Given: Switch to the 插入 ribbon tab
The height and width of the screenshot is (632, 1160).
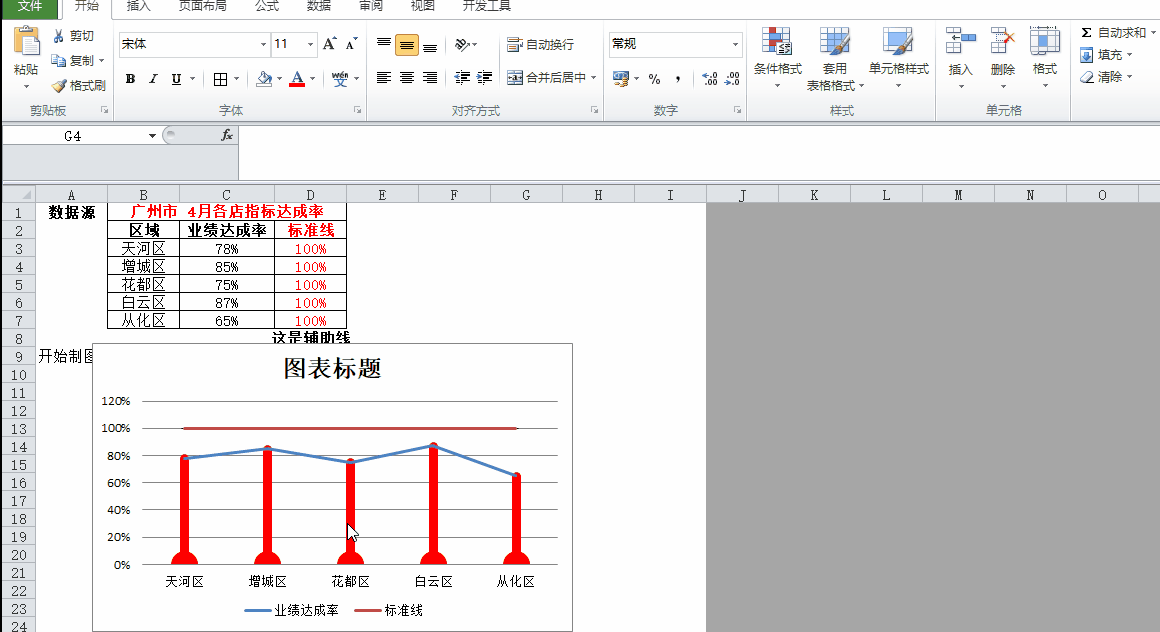Looking at the screenshot, I should [138, 8].
